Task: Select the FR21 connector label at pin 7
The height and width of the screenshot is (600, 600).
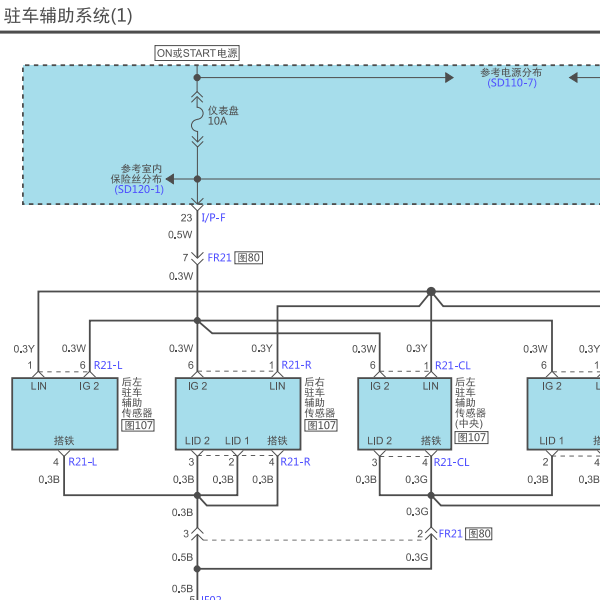Action: click(219, 258)
